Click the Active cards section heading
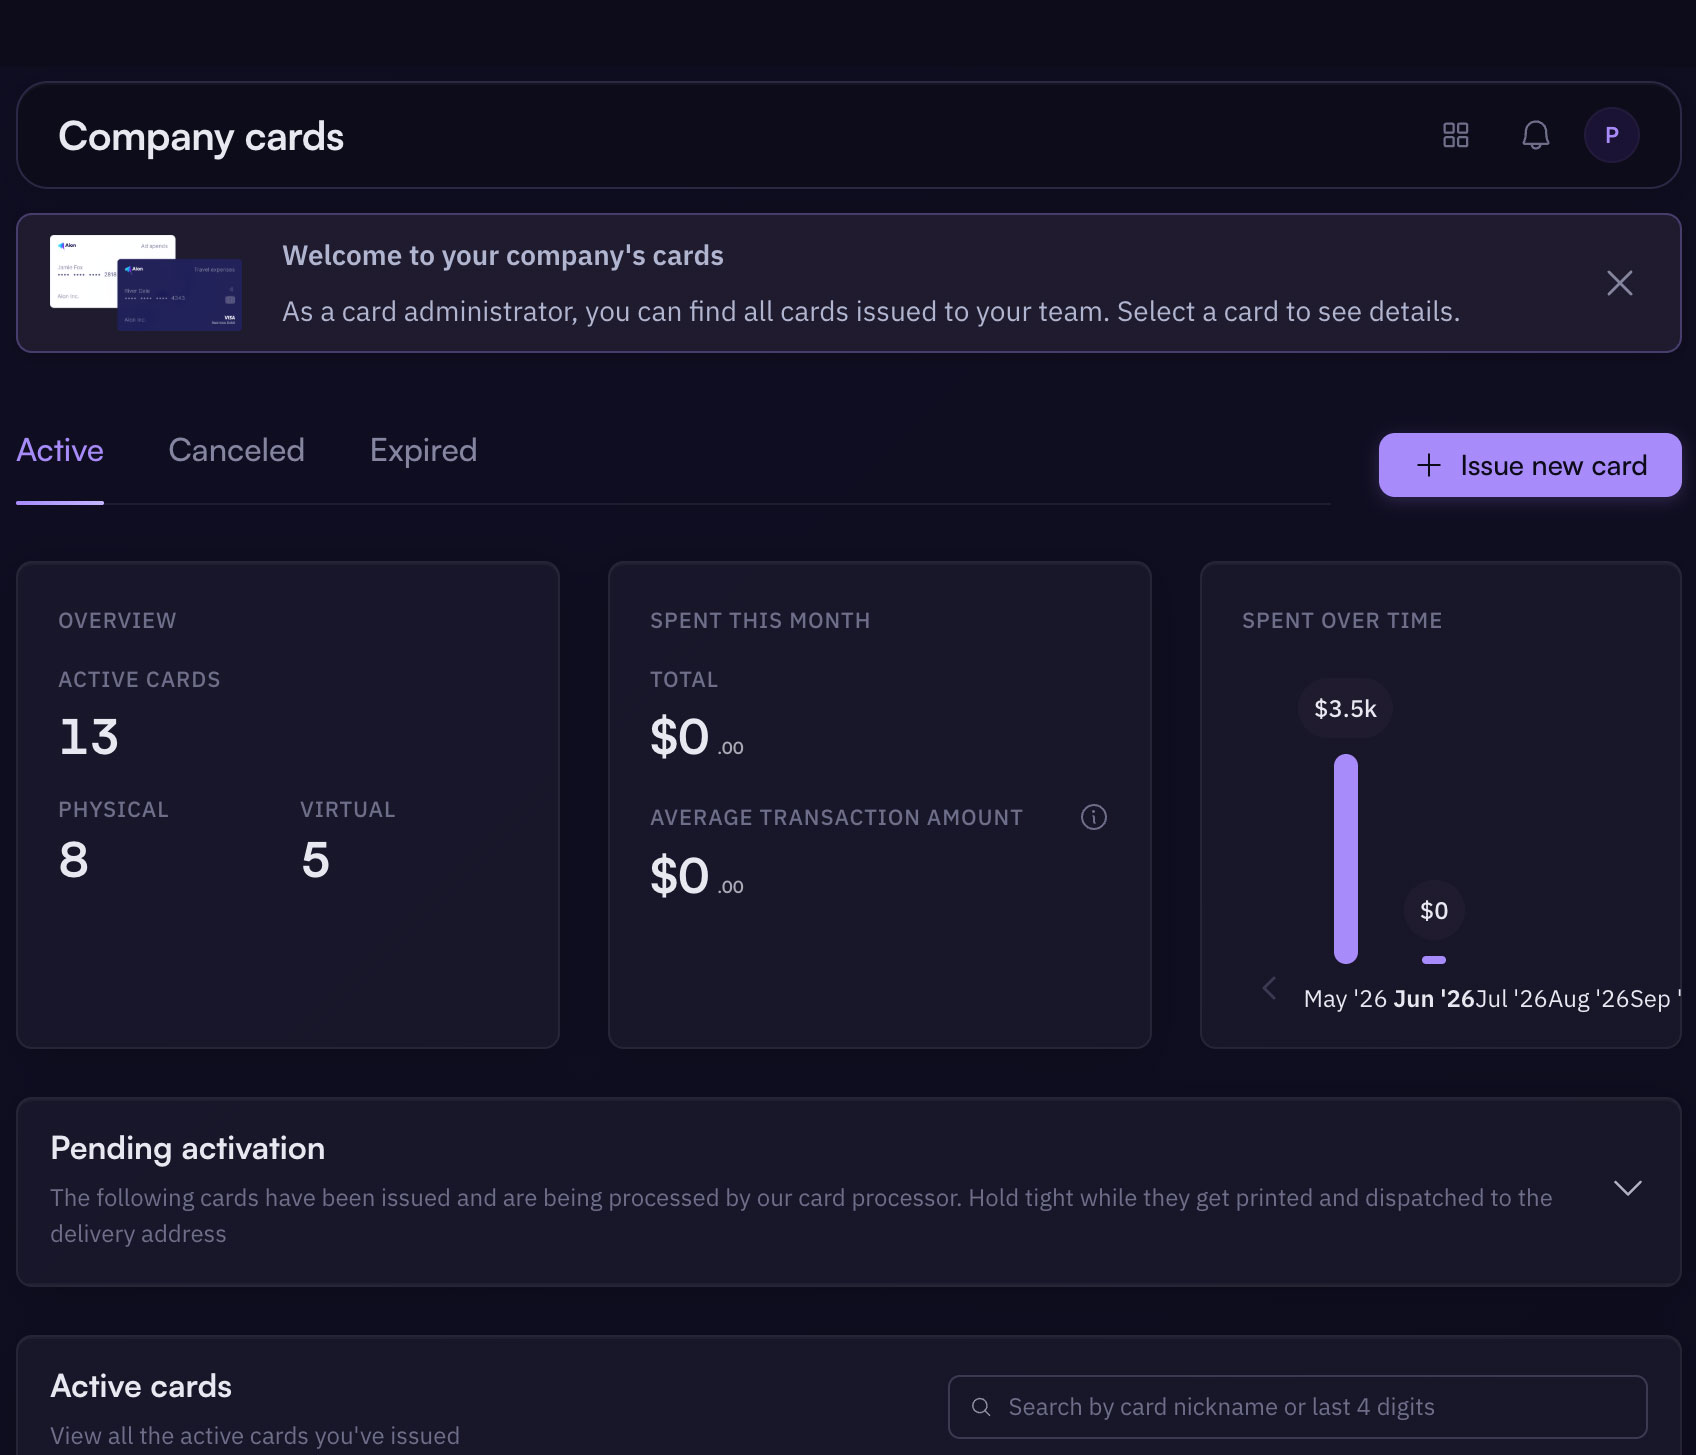 141,1386
